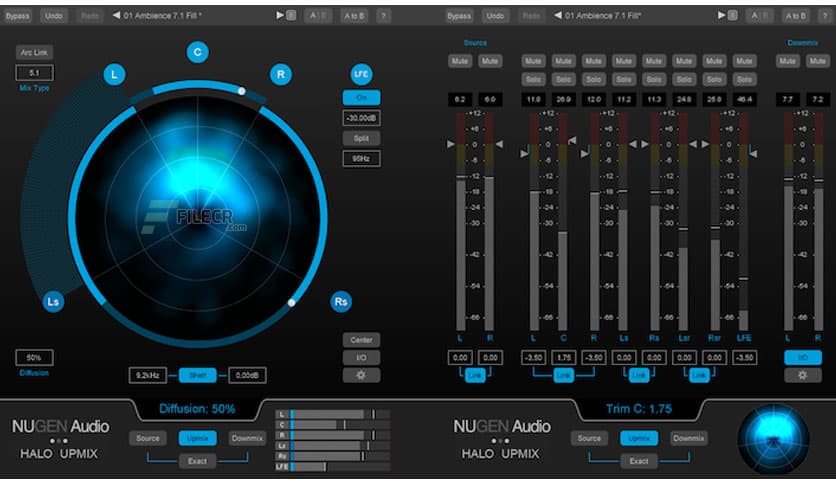The height and width of the screenshot is (484, 836).
Task: Open preset name menu in right window
Action: 603,15
